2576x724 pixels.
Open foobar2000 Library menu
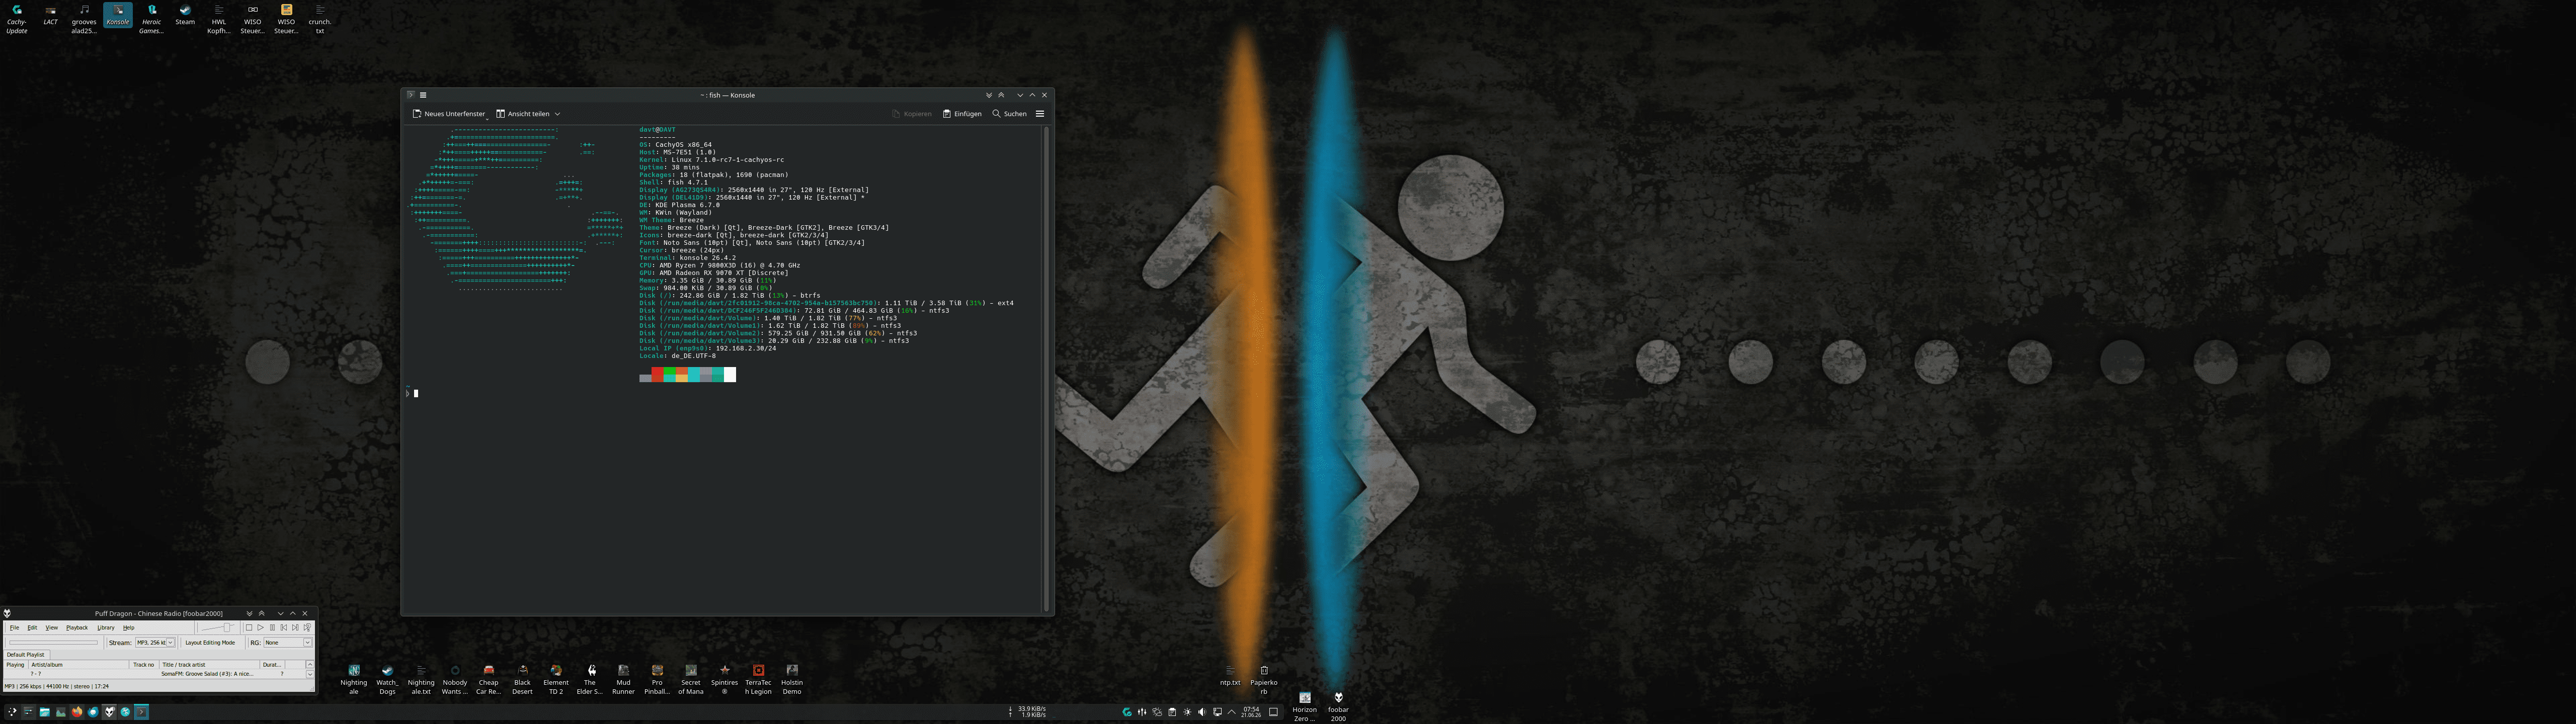point(106,628)
